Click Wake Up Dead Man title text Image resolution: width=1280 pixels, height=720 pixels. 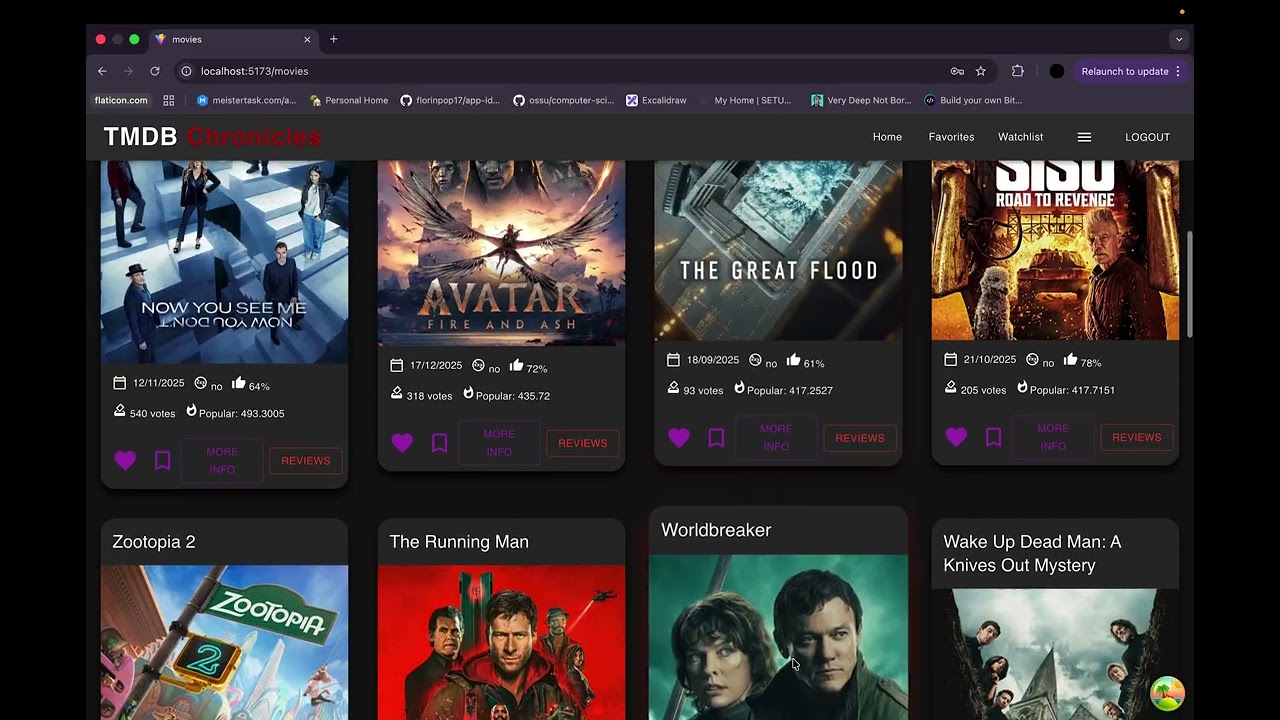pos(1032,554)
